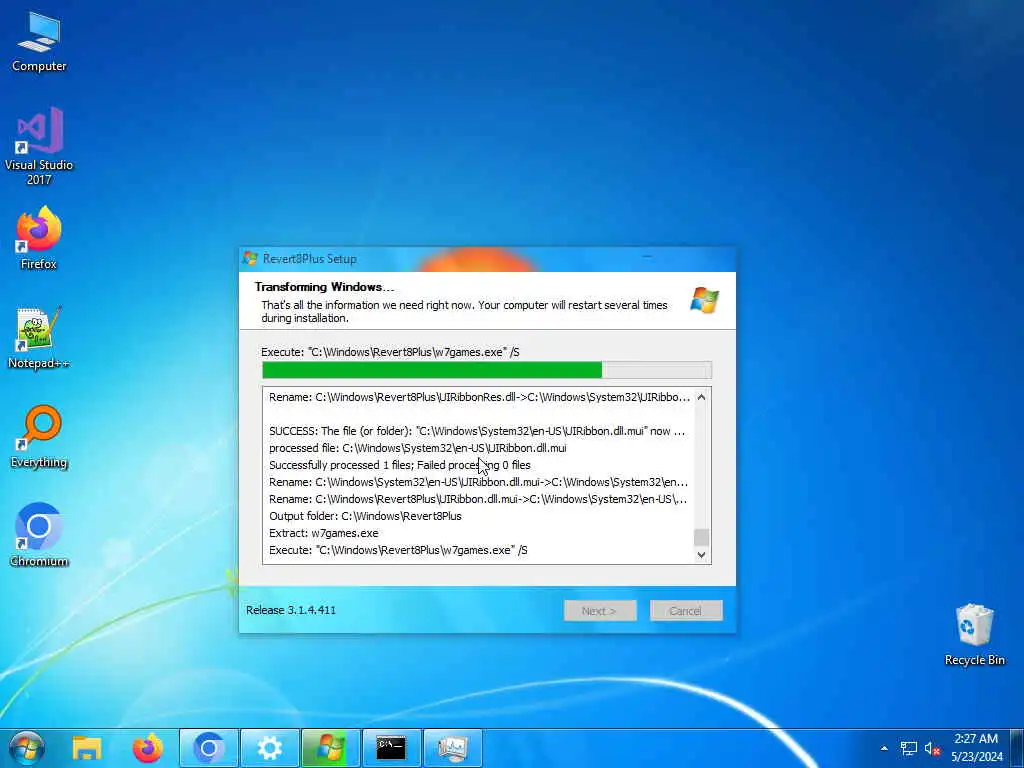Click the Cancel button in setup

686,611
